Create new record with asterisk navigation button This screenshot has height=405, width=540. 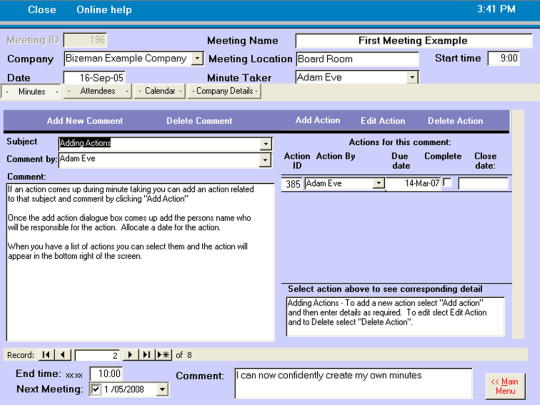(163, 354)
